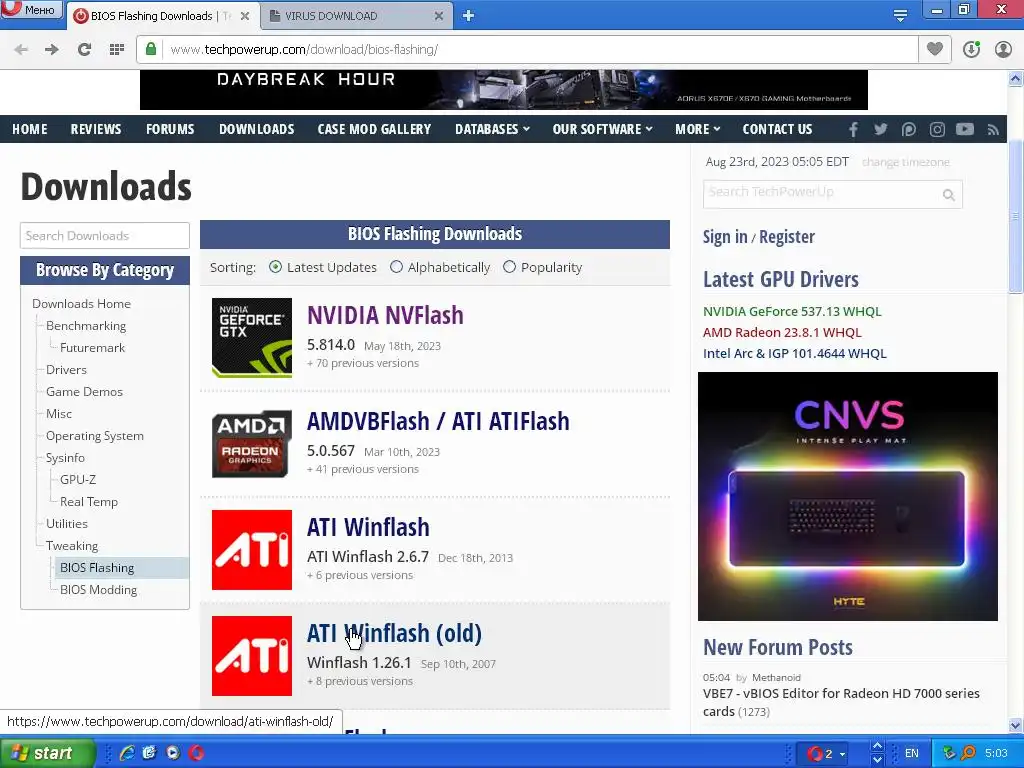
Task: Open the user profile icon
Action: coord(1003,49)
